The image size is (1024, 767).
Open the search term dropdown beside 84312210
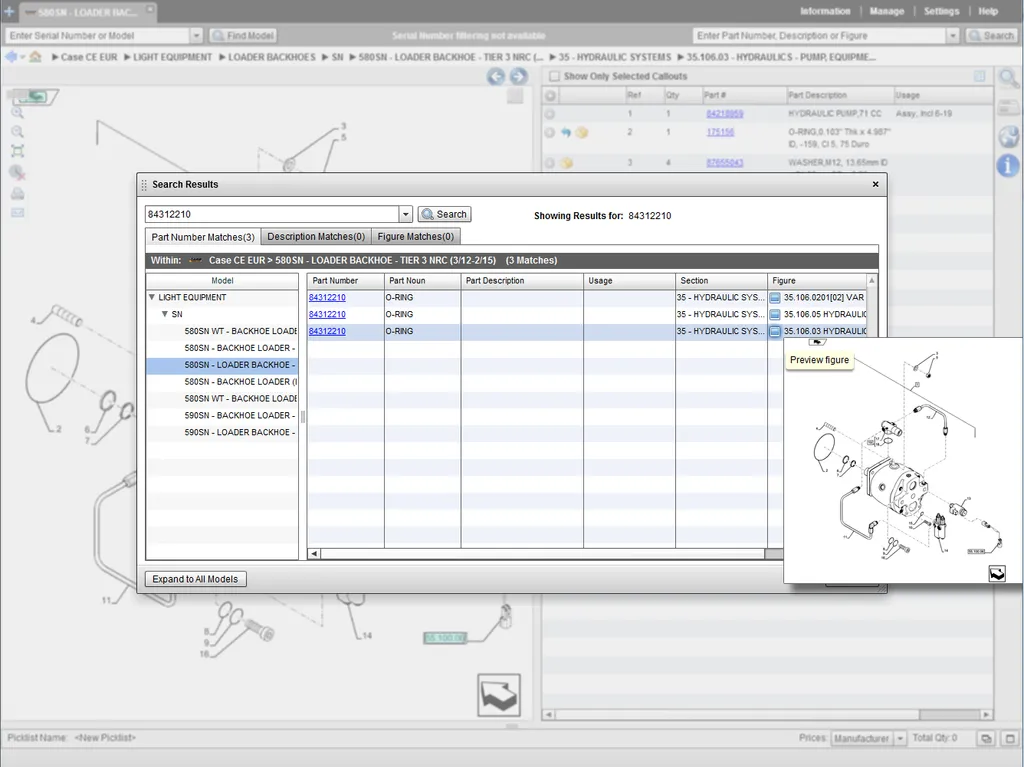tap(406, 214)
